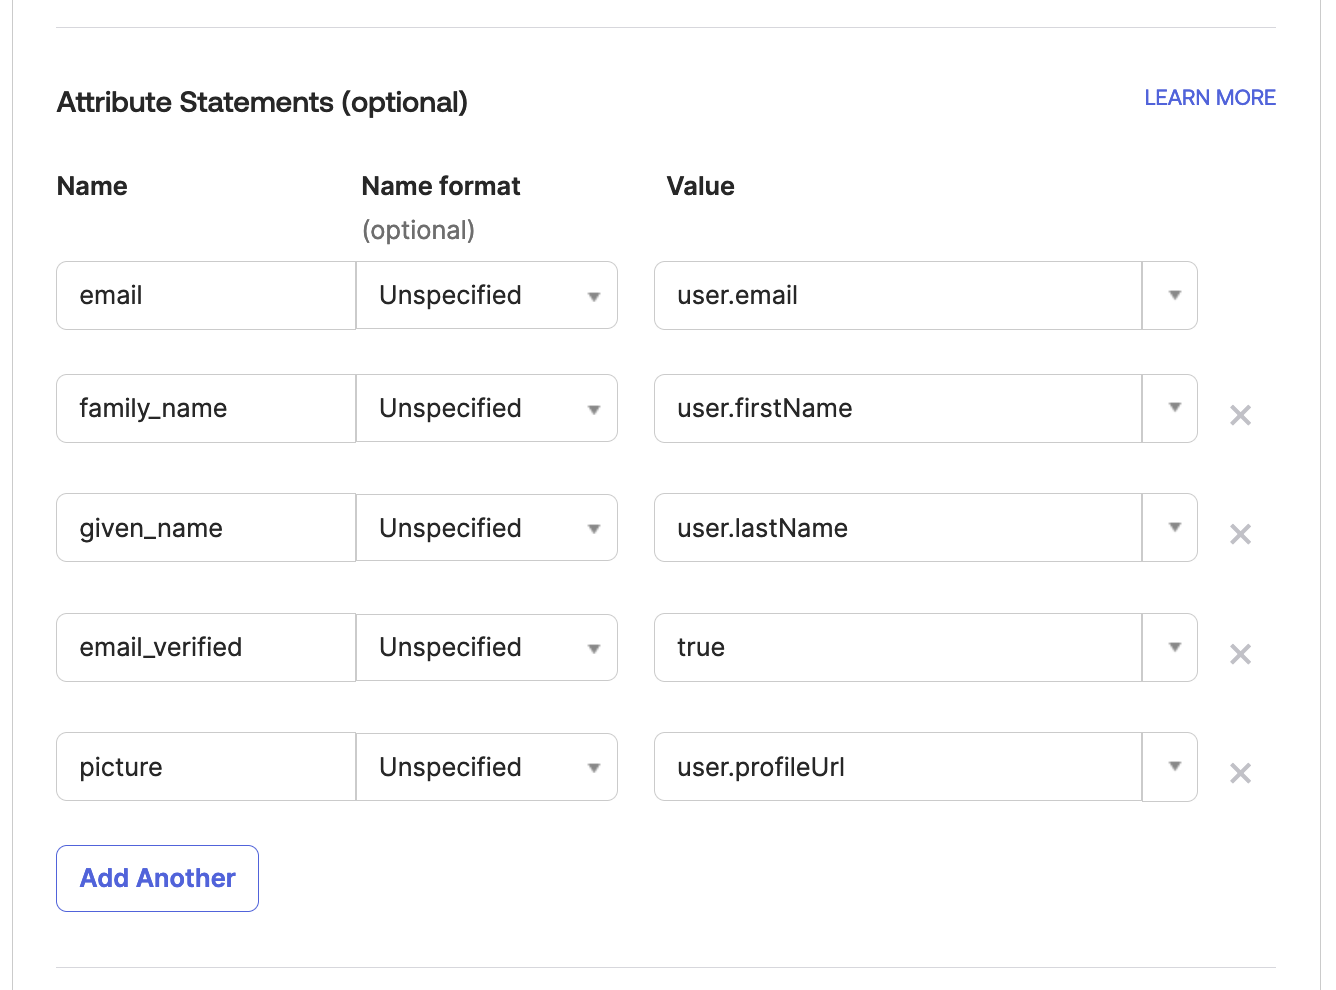Focus the true value field

(x=898, y=647)
